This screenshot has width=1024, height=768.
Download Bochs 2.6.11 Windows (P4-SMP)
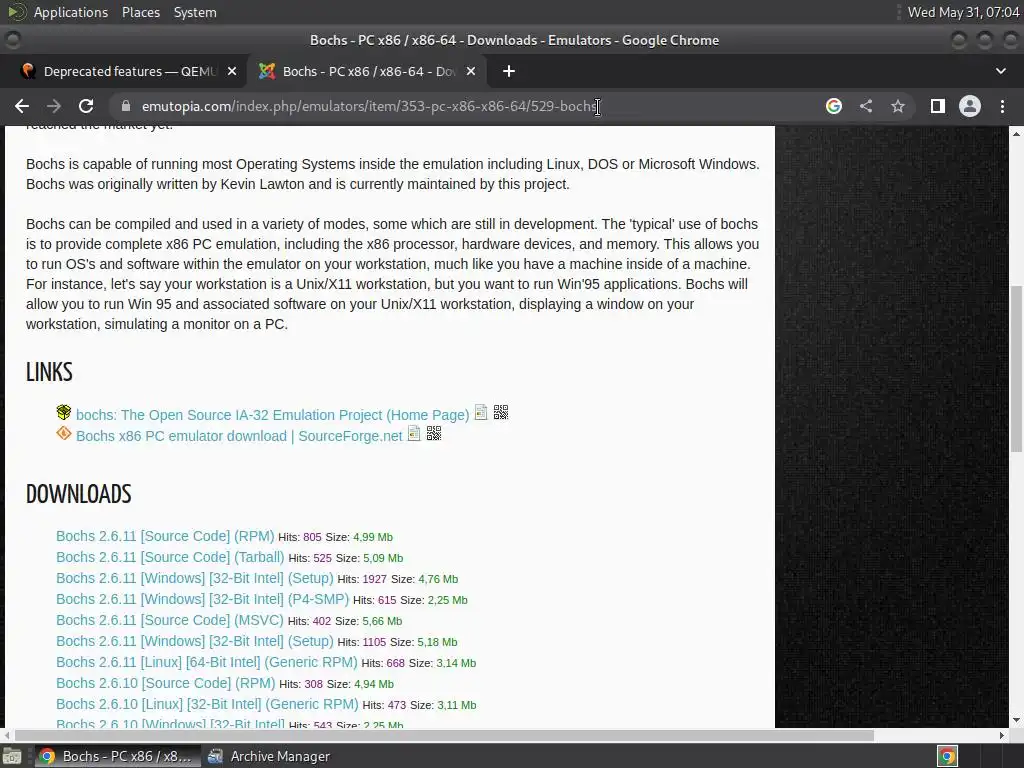click(x=202, y=599)
